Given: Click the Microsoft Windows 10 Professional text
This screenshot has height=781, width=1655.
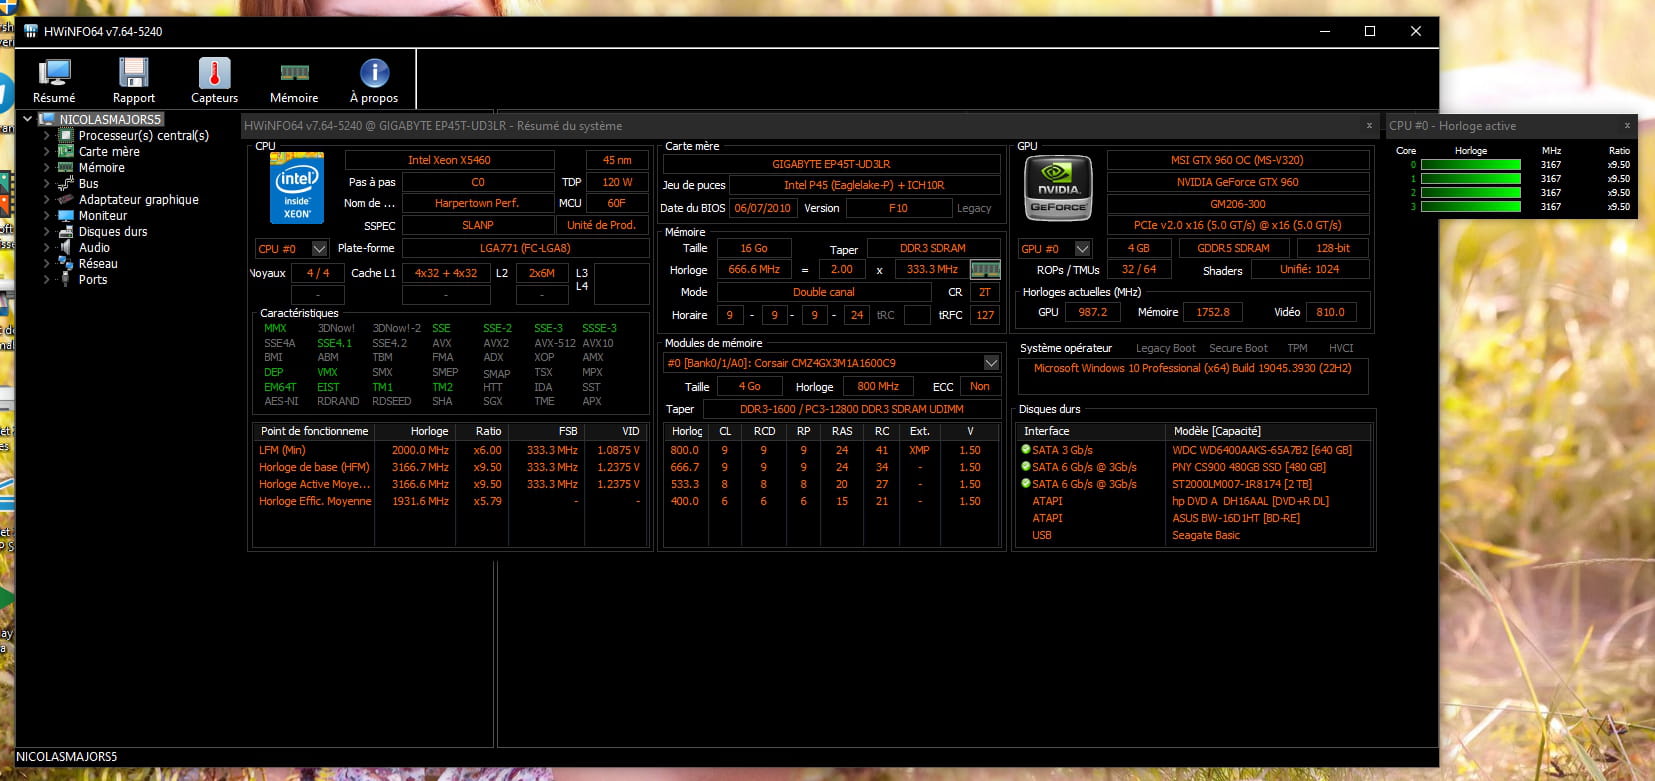Looking at the screenshot, I should pos(1192,368).
